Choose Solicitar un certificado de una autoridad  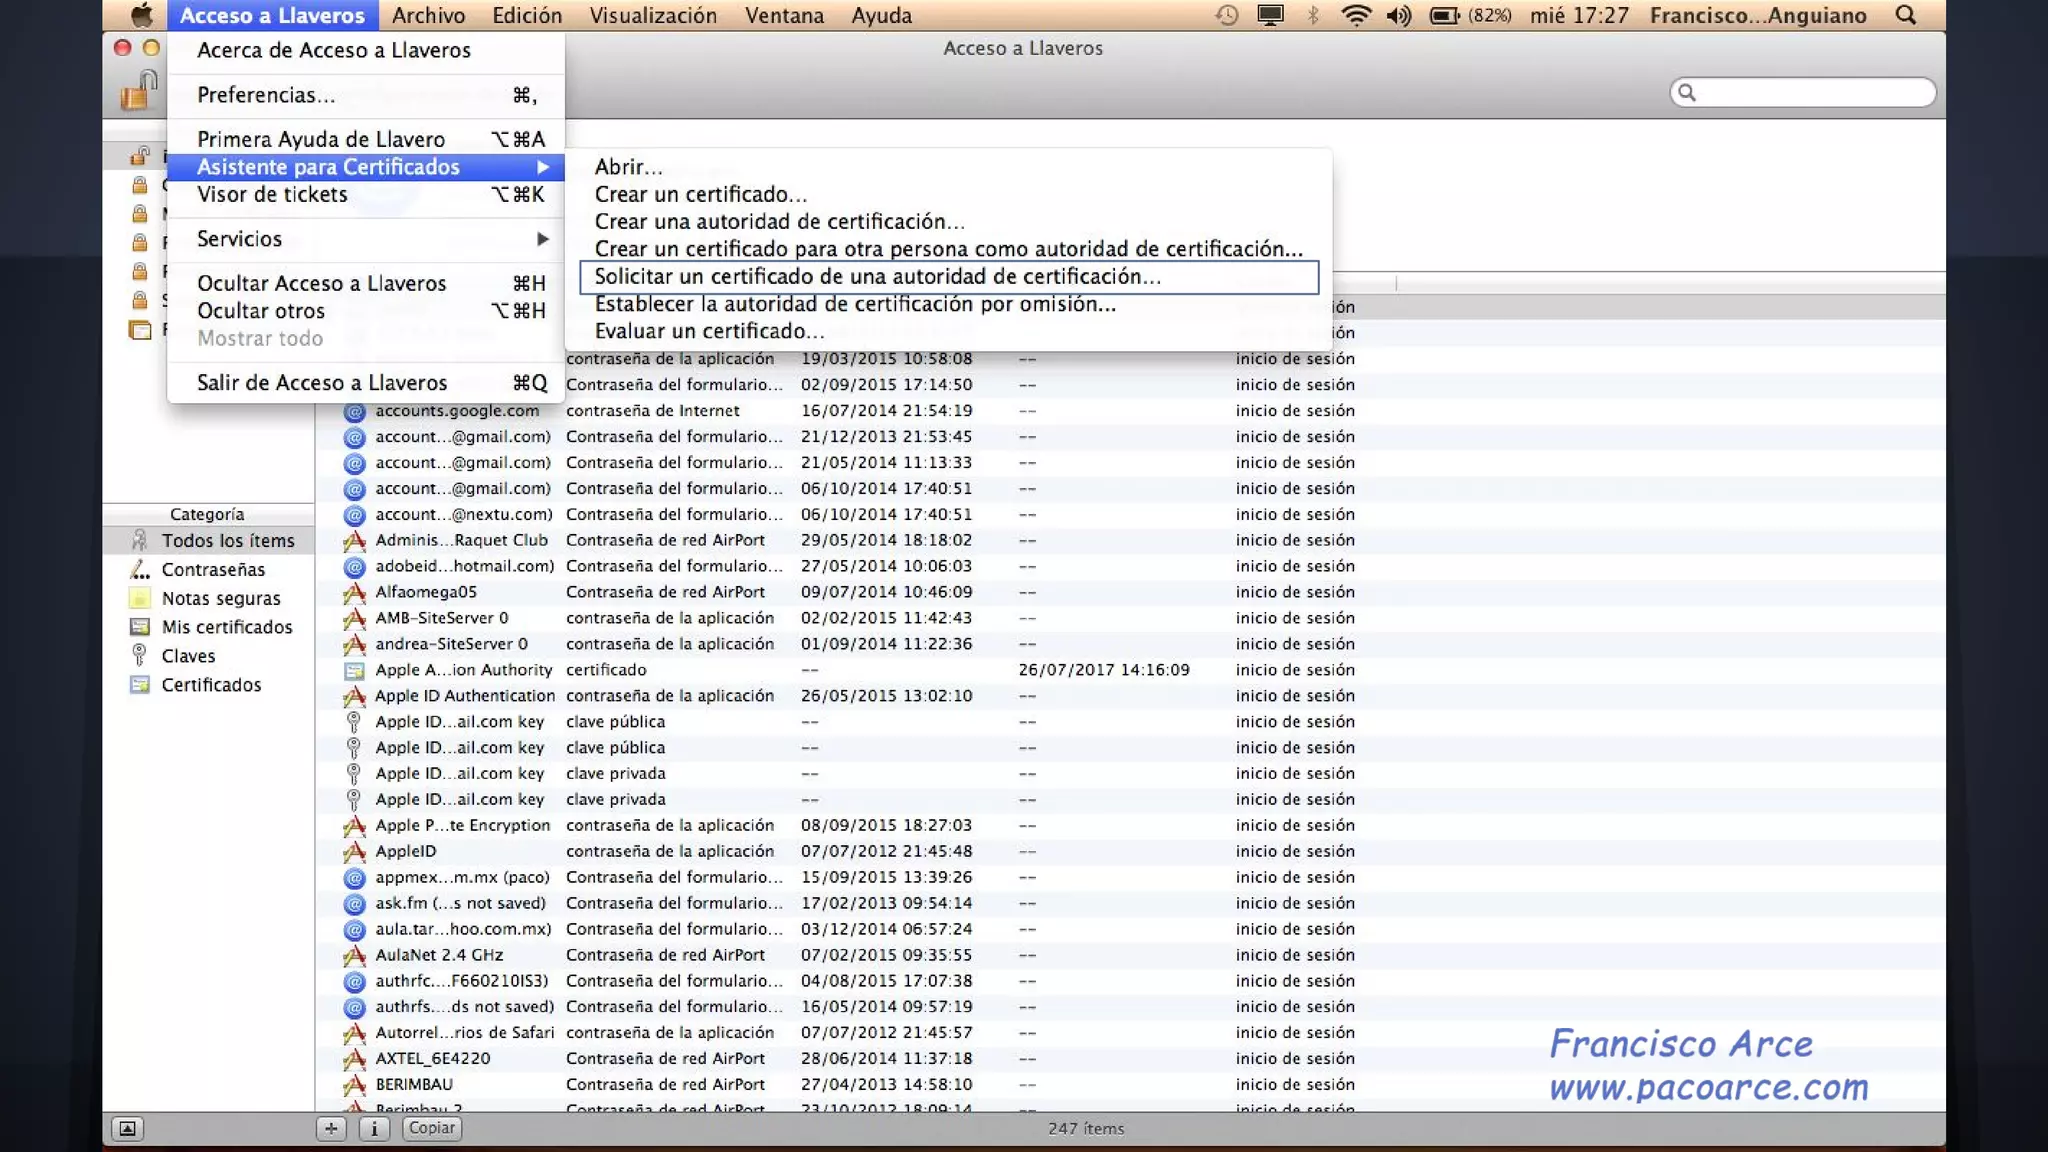click(877, 277)
